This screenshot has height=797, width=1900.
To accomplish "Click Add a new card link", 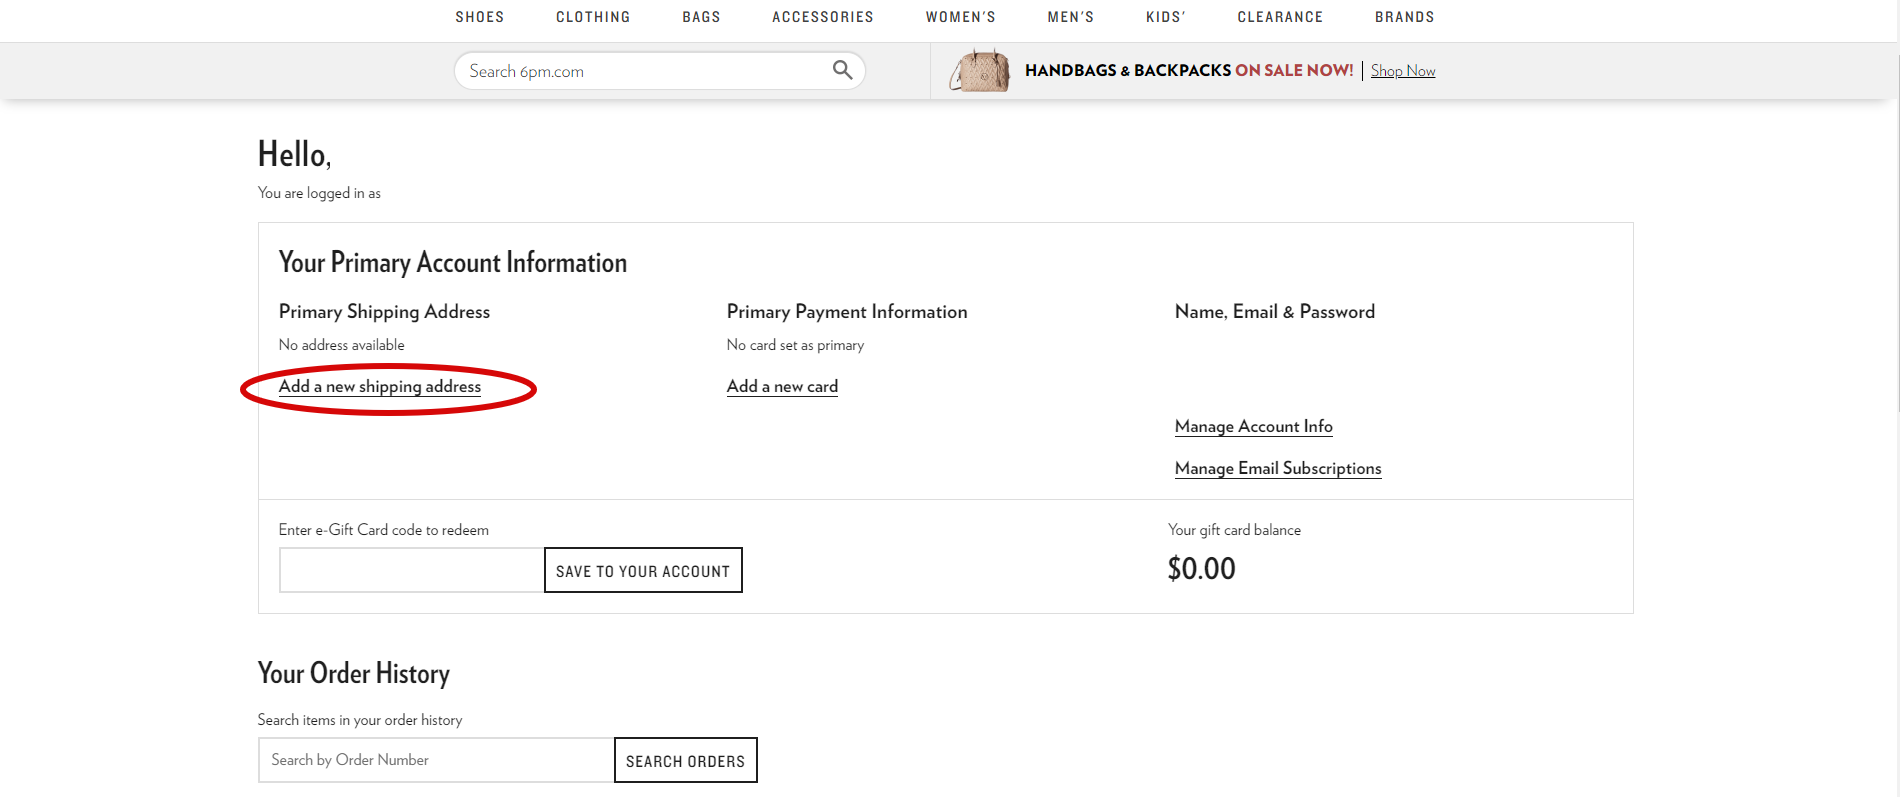I will (782, 387).
